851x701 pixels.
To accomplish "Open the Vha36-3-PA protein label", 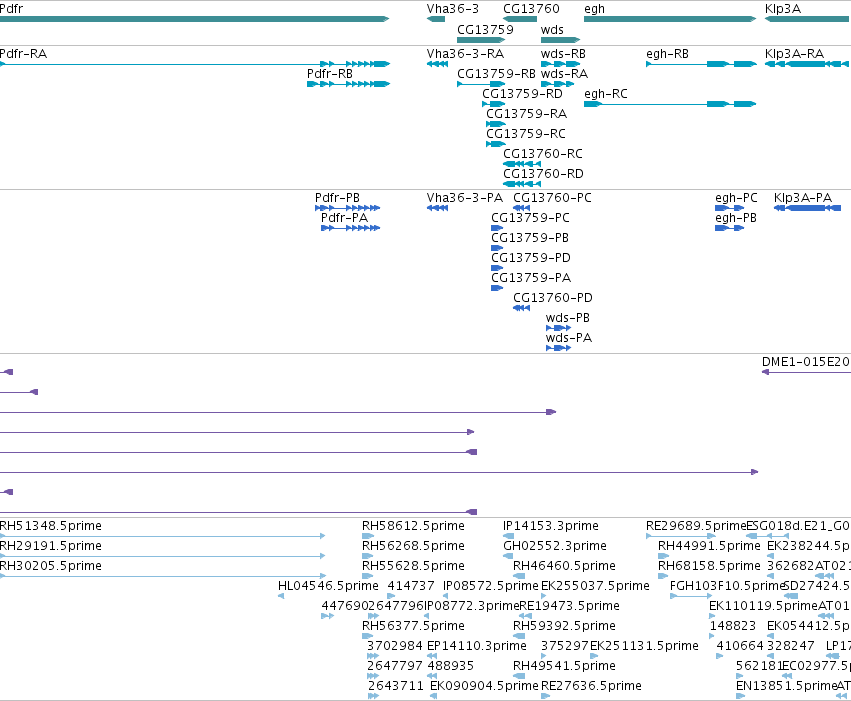I will [465, 198].
